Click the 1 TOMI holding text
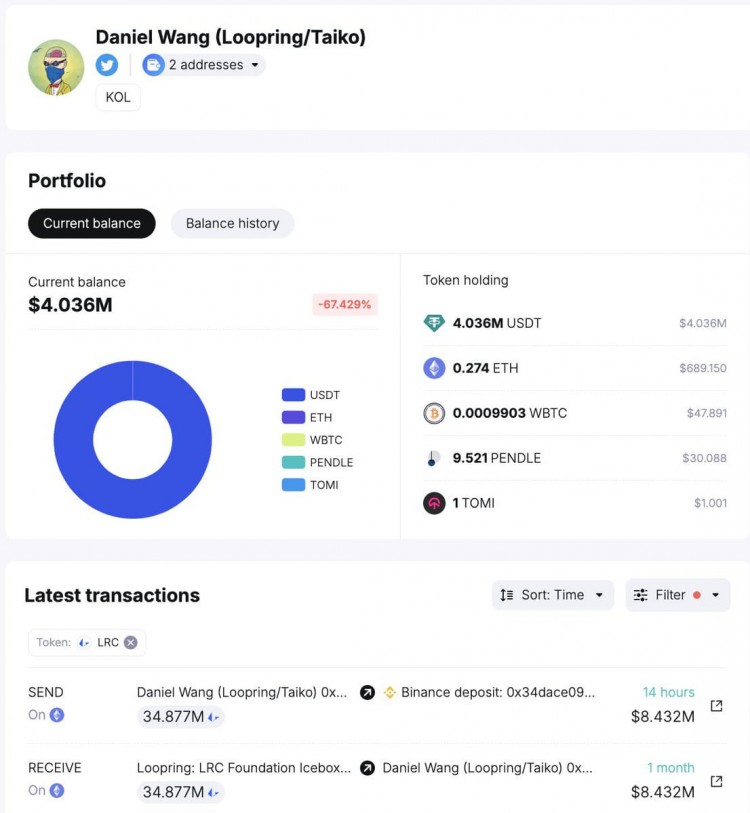Viewport: 750px width, 813px height. tap(474, 503)
